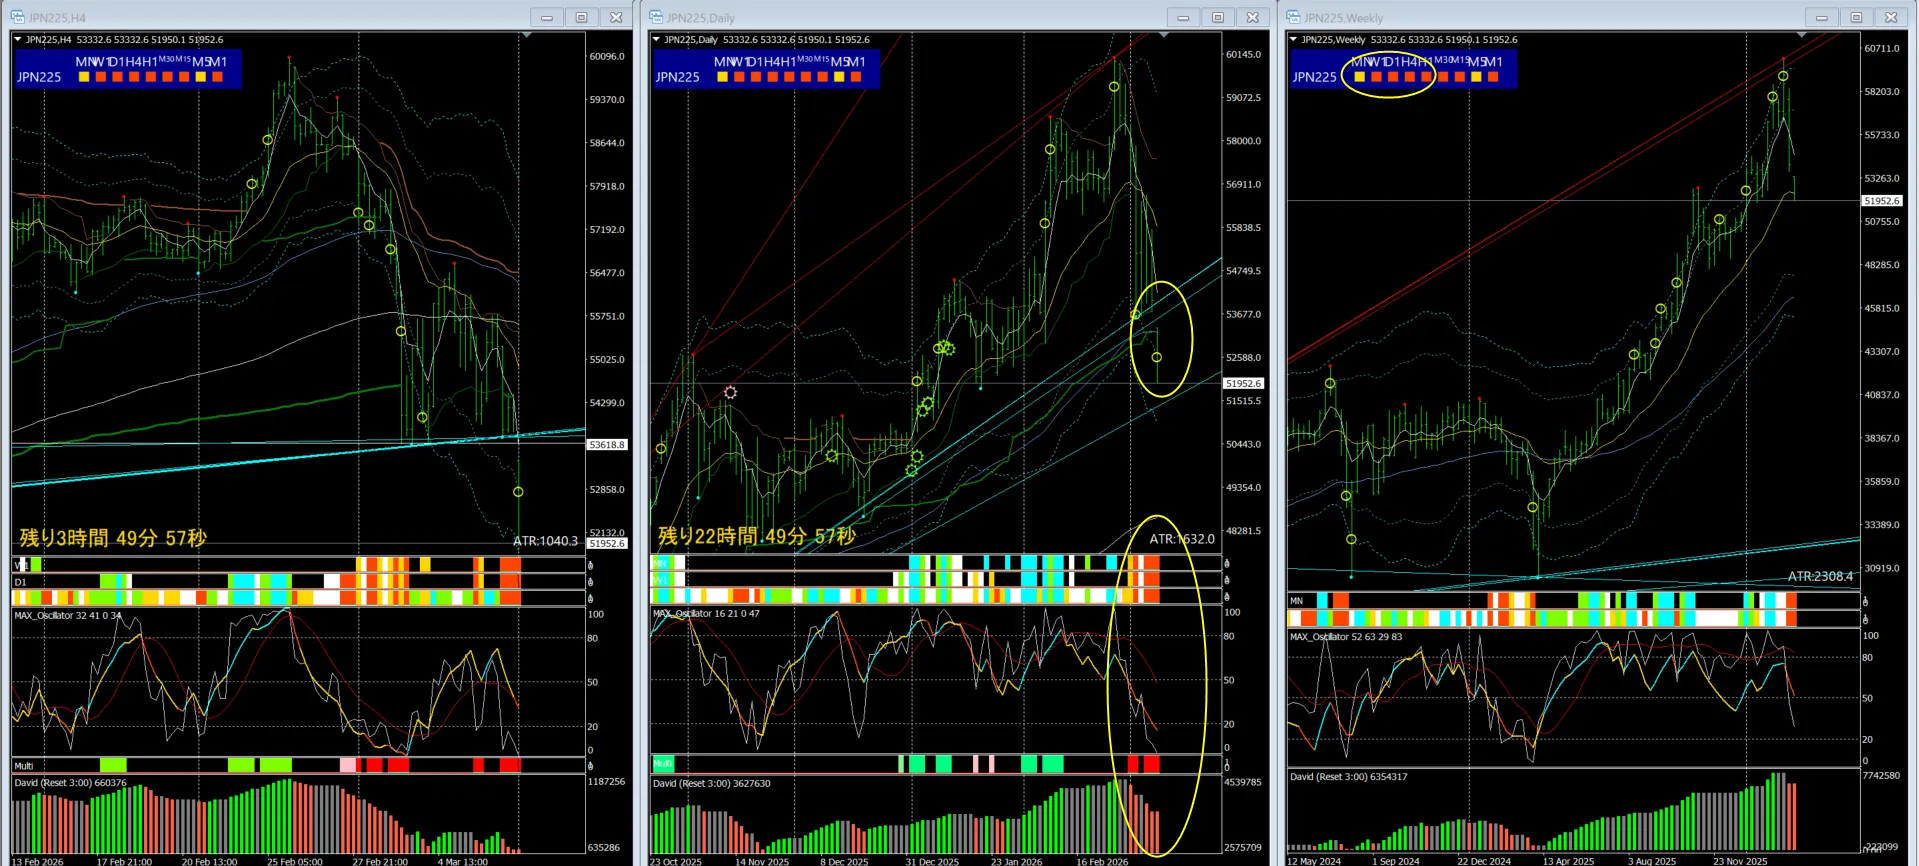Minimize the JPN225,Daily chart window
1919x866 pixels.
(x=1183, y=17)
